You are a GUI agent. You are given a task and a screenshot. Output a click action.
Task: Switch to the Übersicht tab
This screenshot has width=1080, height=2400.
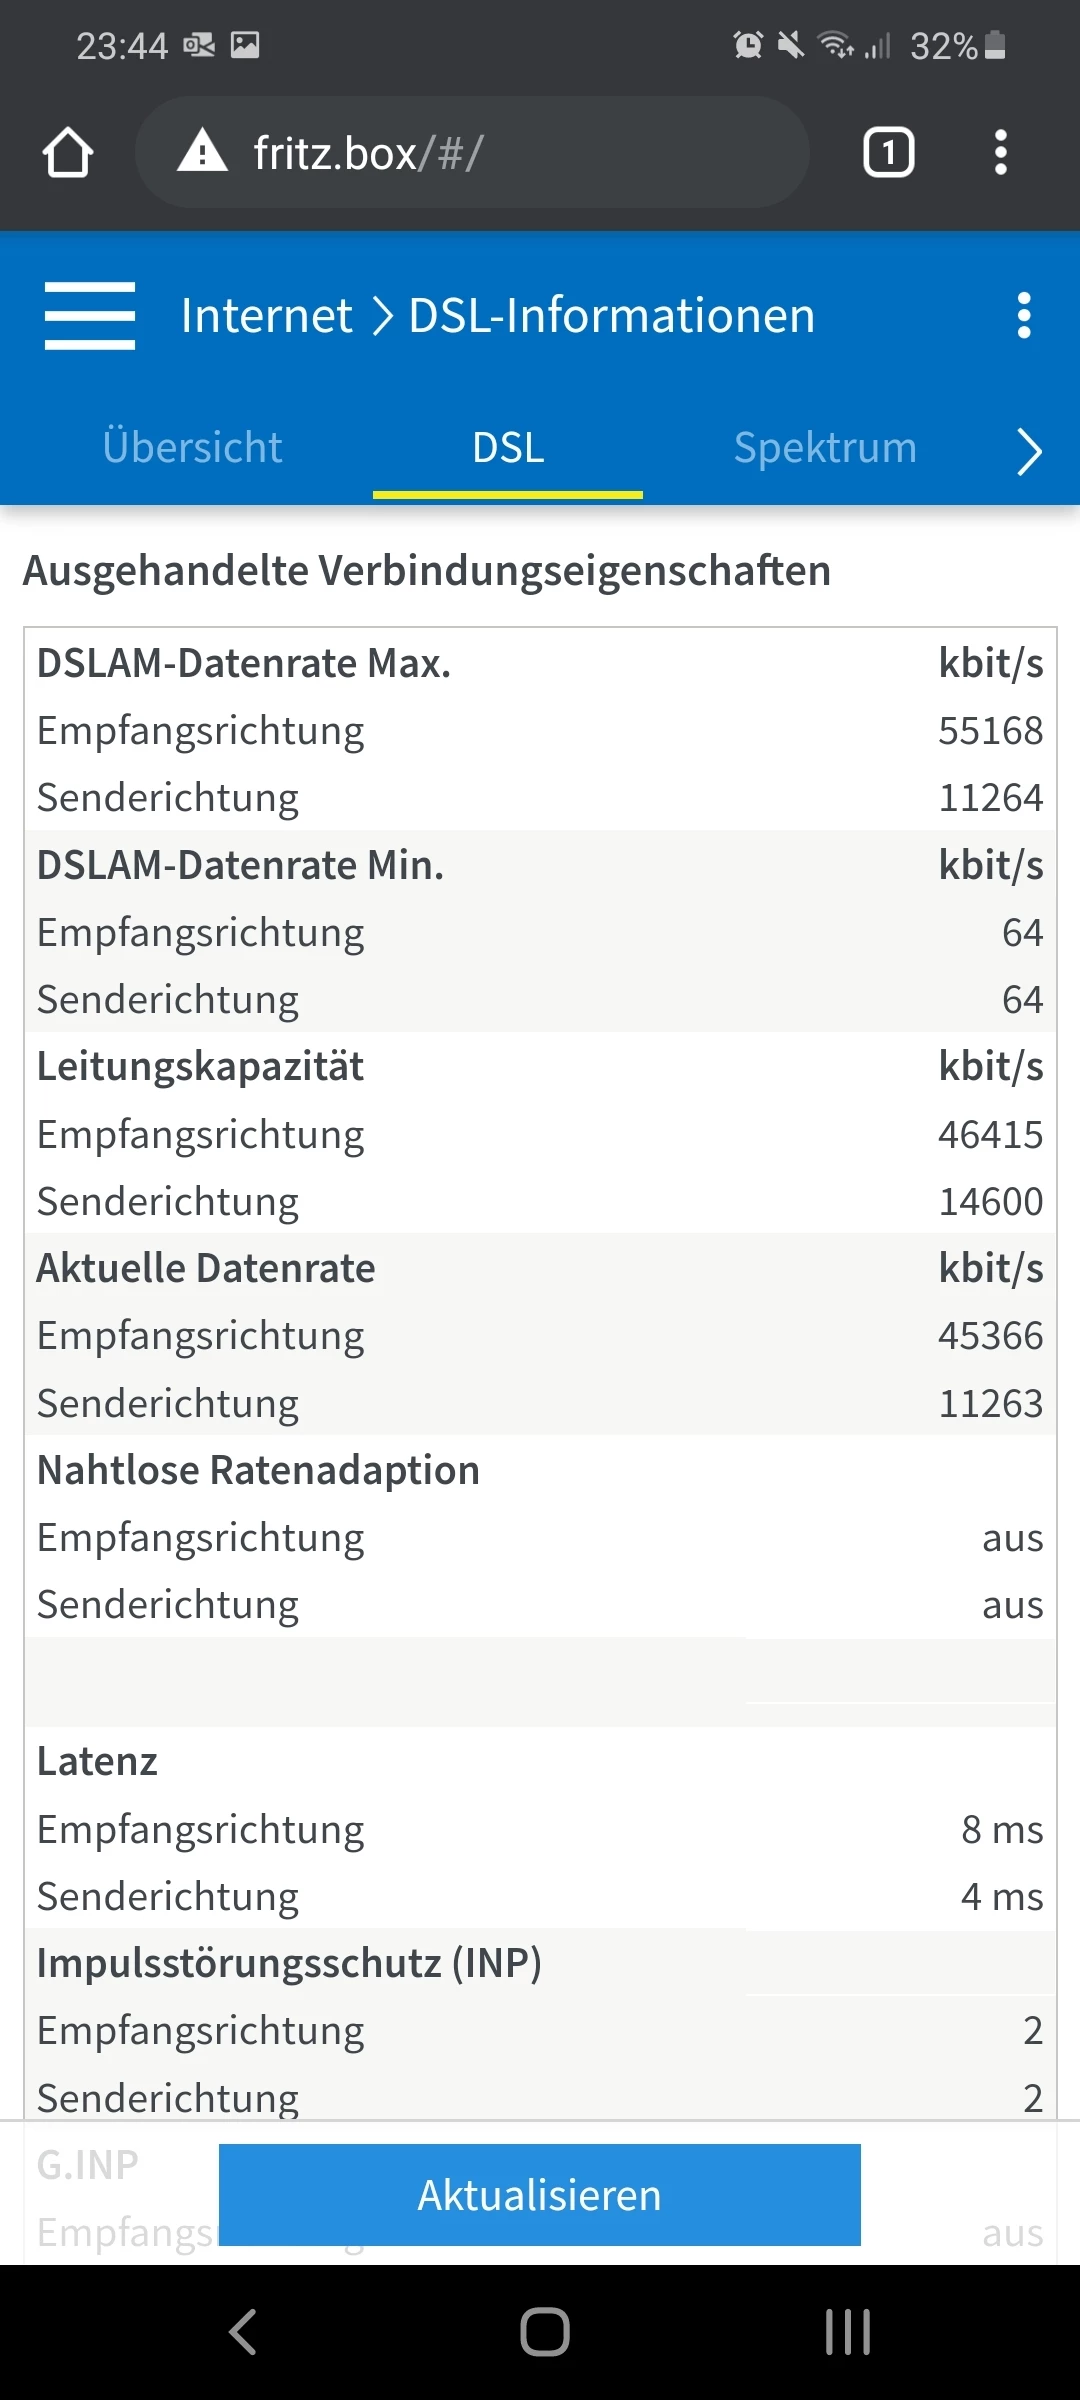[192, 447]
